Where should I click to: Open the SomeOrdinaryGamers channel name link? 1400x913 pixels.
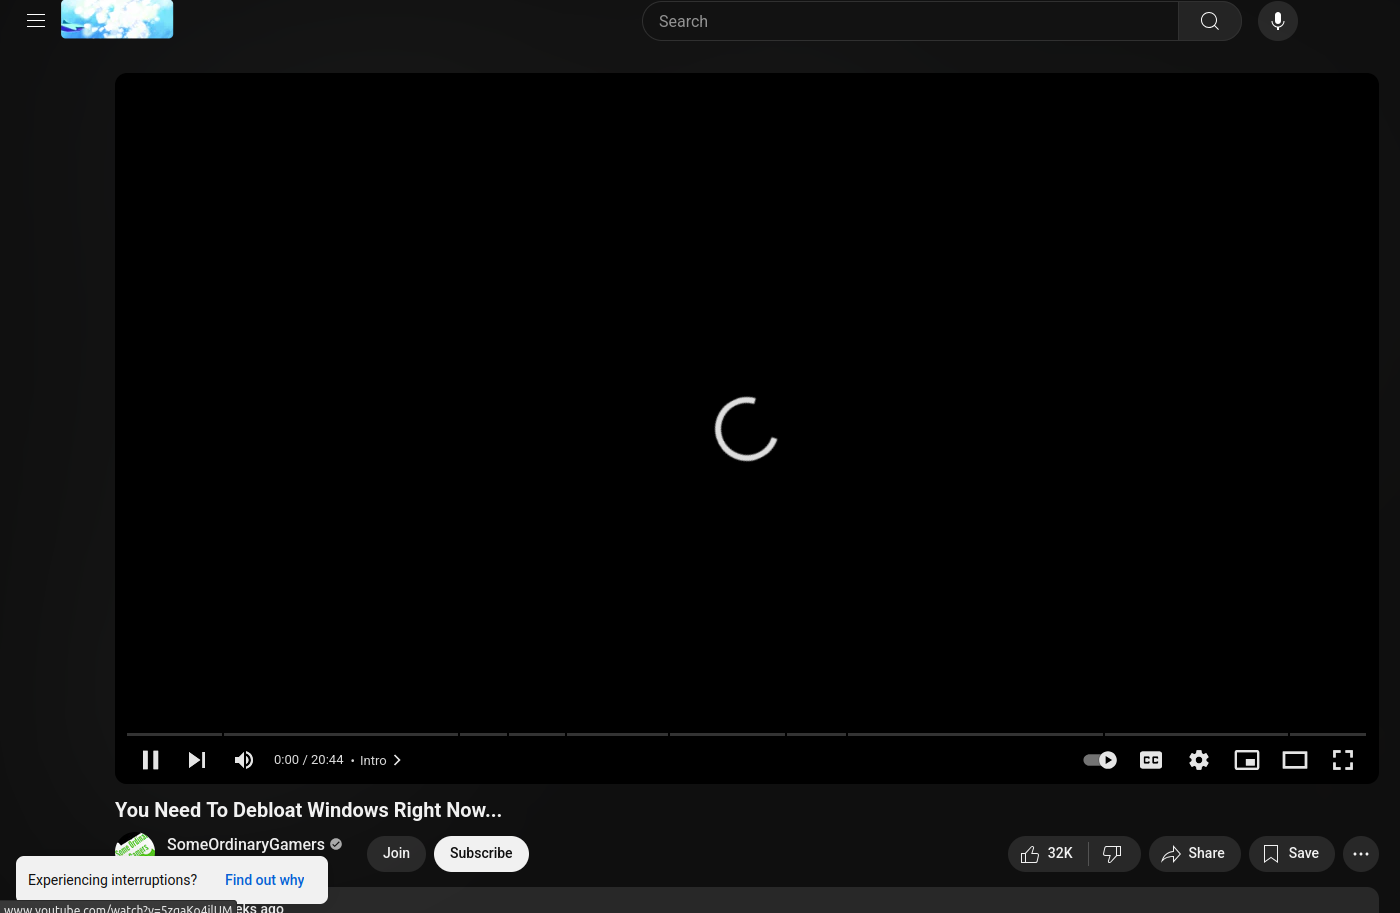[246, 844]
